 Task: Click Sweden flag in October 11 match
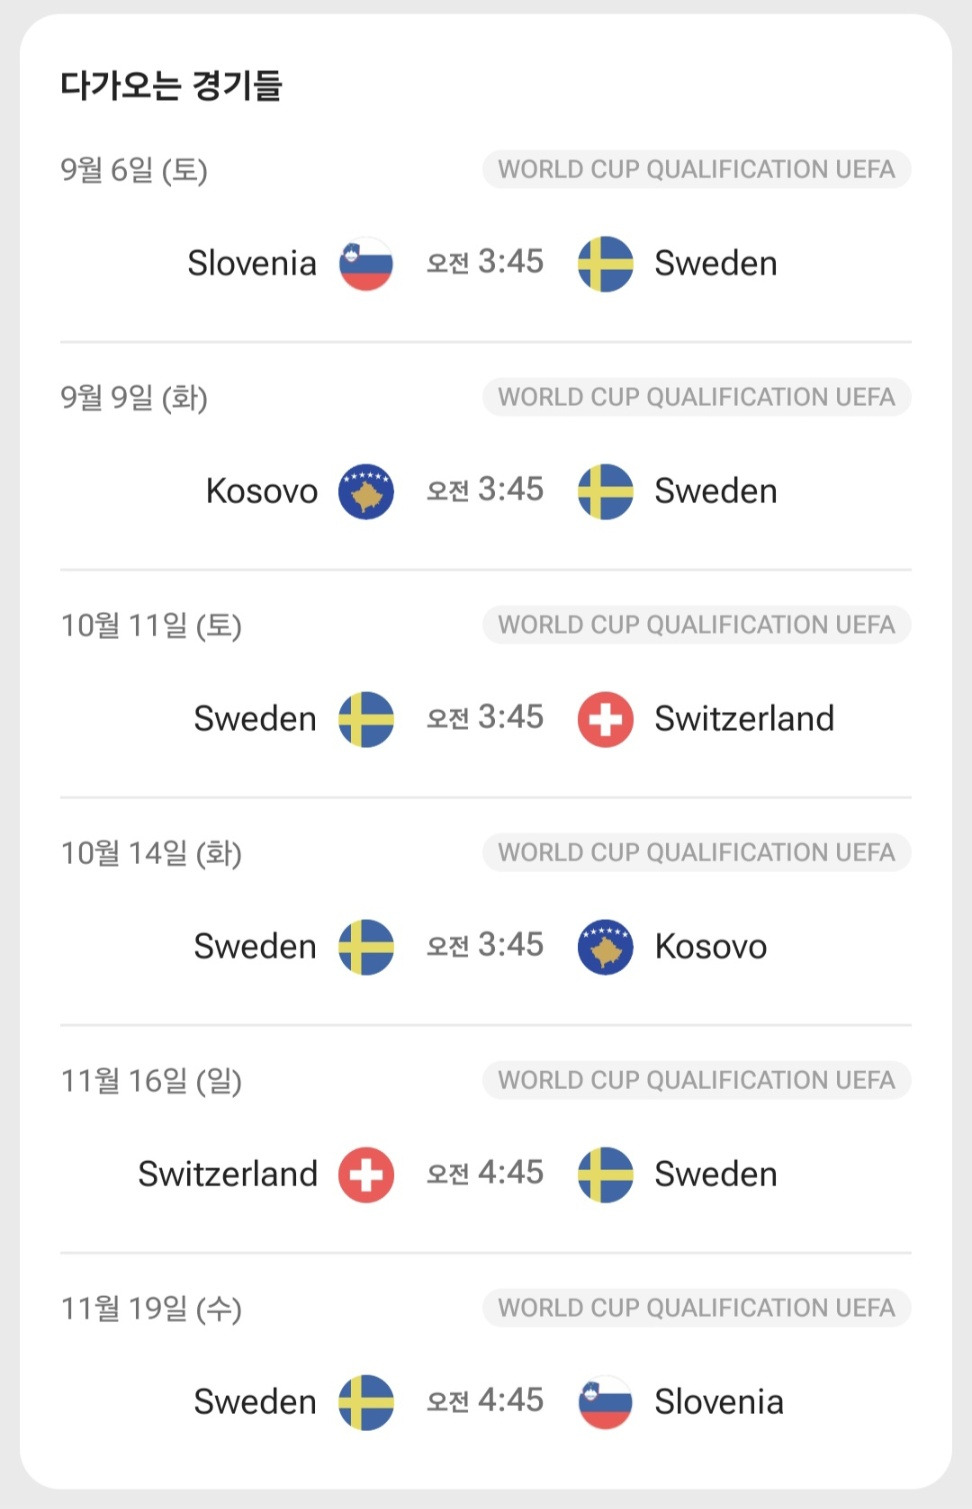coord(366,720)
